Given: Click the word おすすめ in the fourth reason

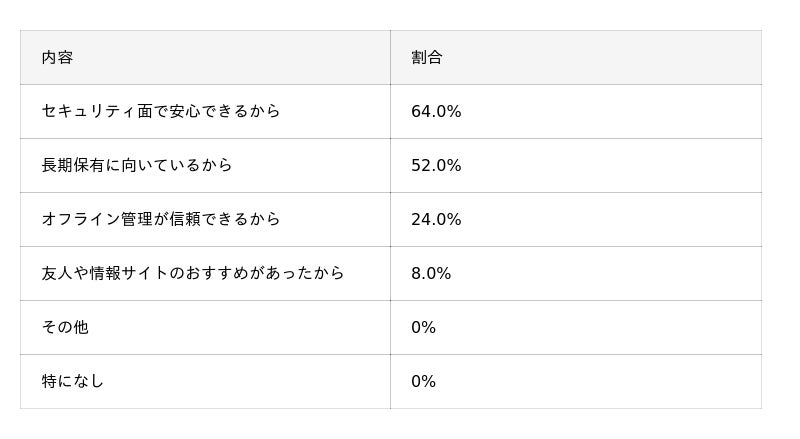Looking at the screenshot, I should pos(235,274).
